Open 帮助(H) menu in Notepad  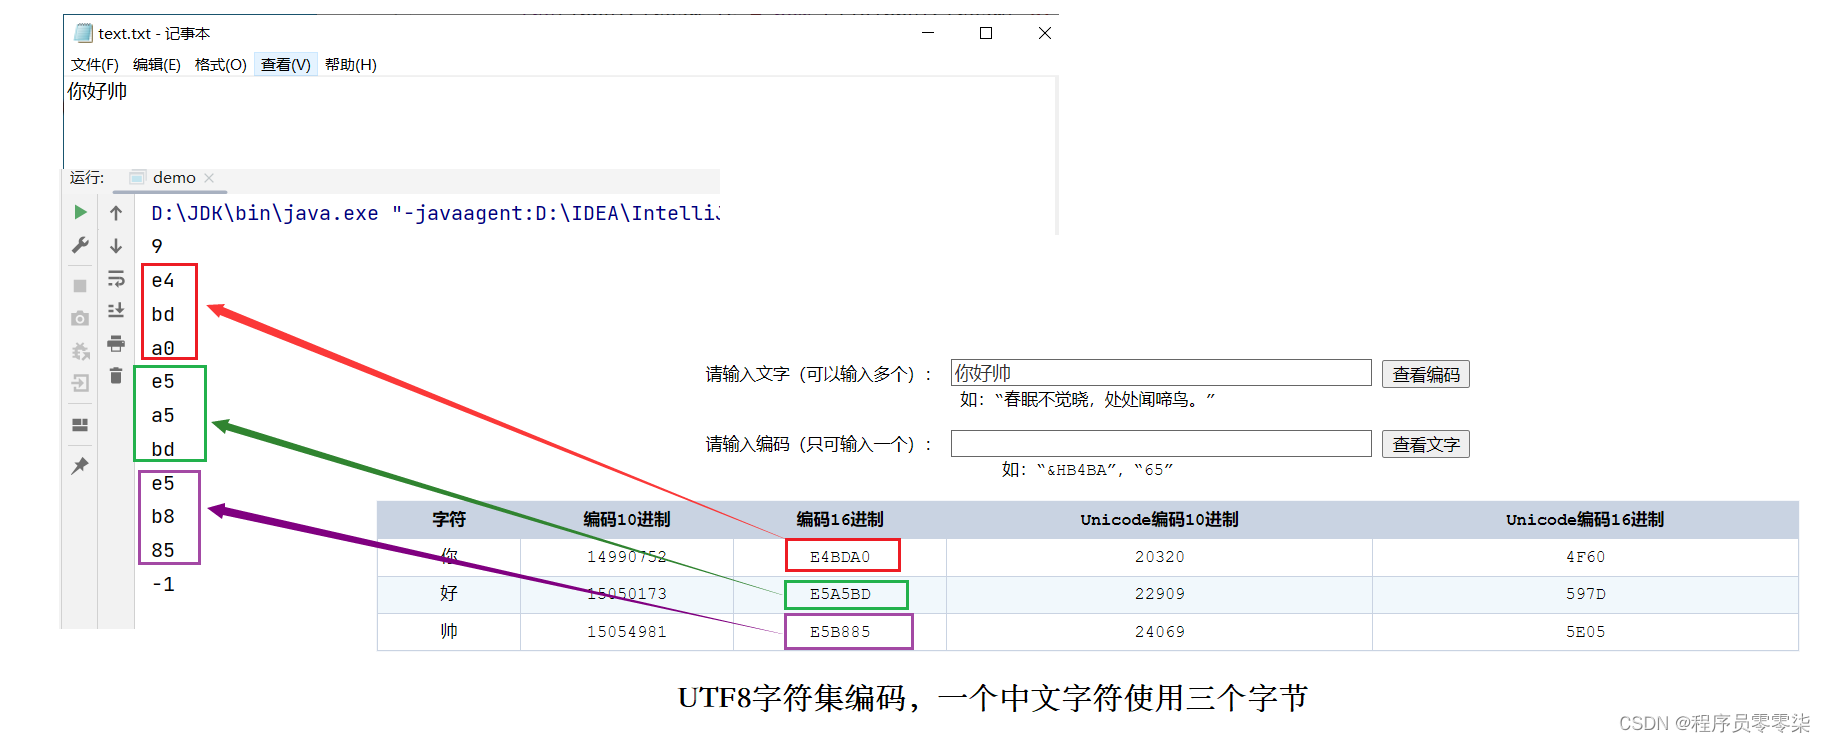coord(351,65)
